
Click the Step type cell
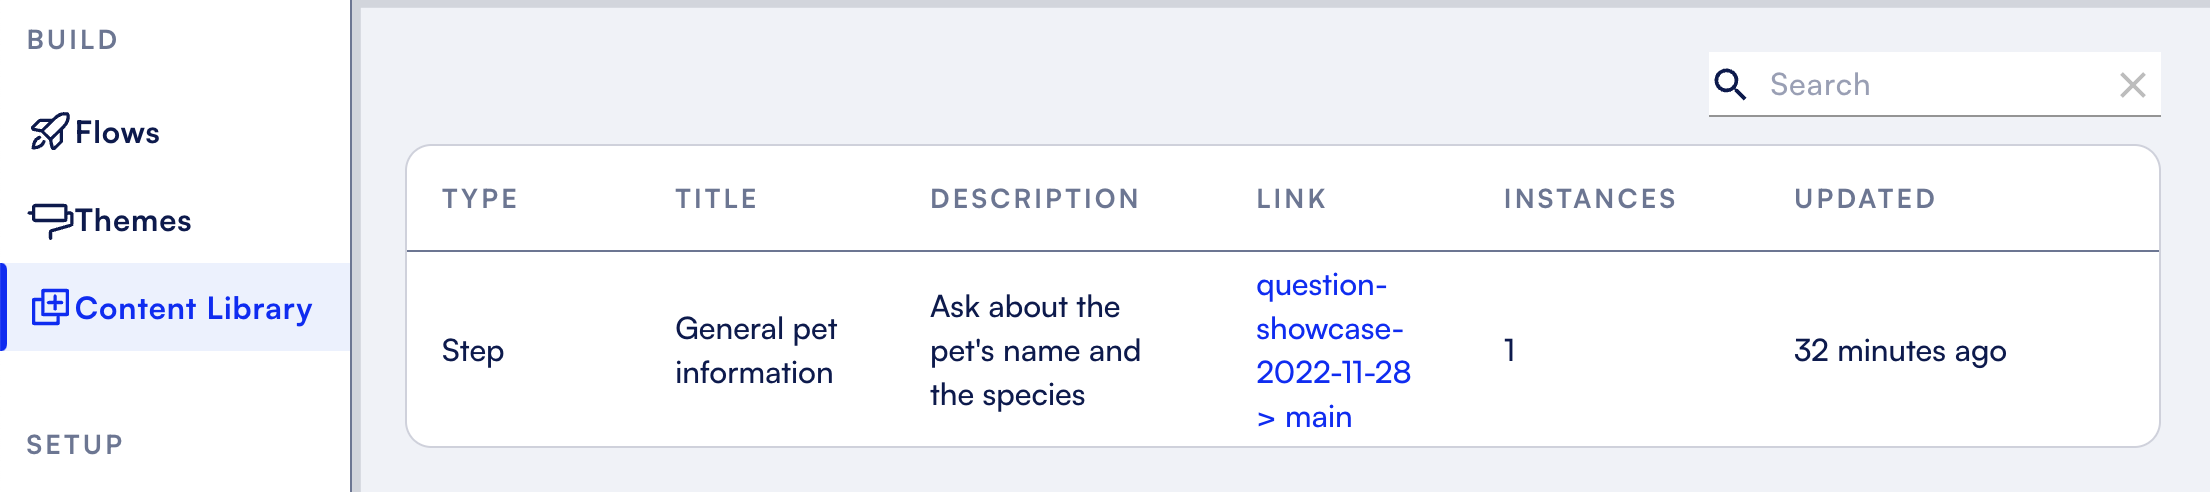point(473,351)
